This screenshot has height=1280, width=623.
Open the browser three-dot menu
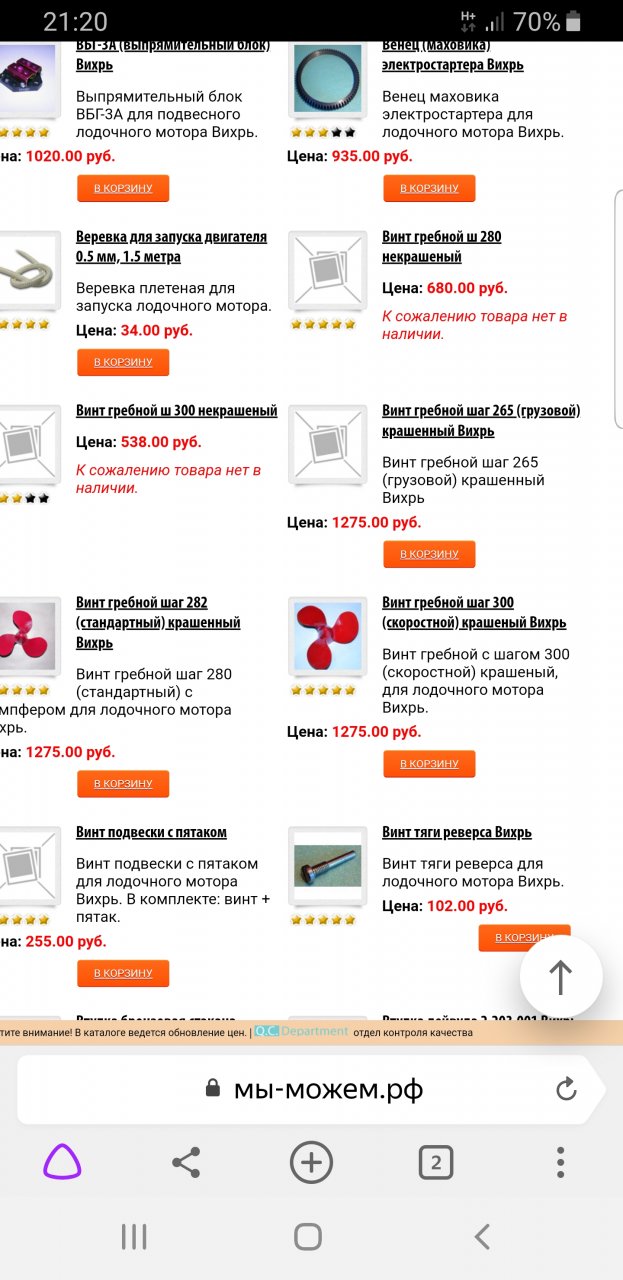[560, 1162]
